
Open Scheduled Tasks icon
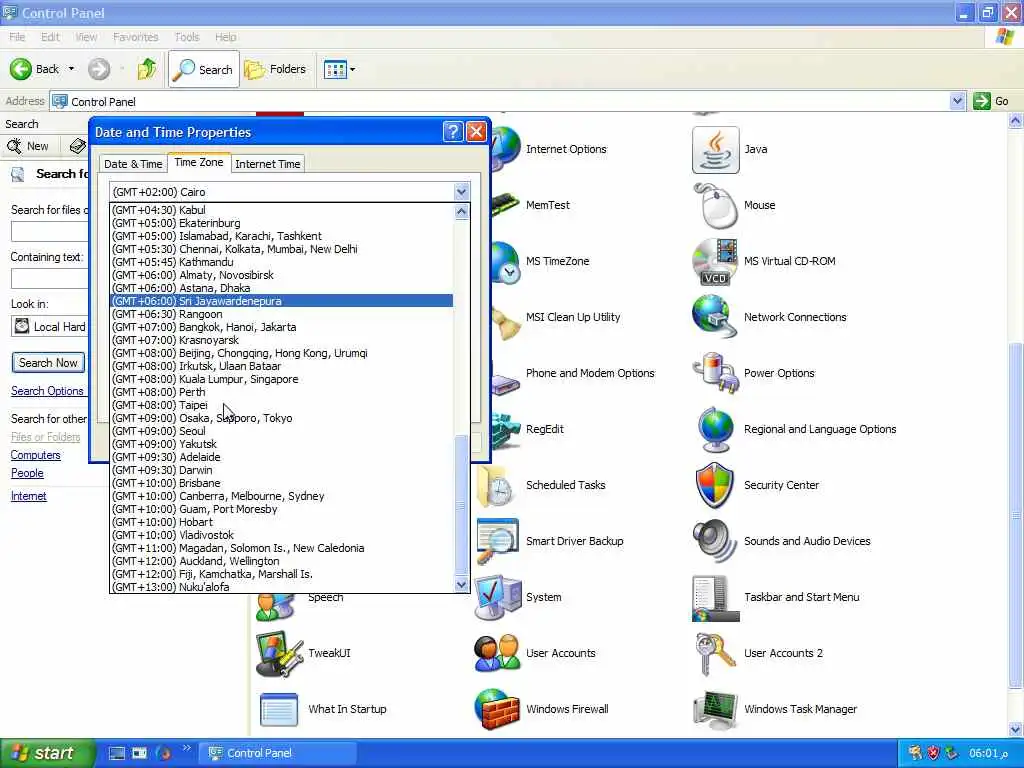[x=498, y=485]
